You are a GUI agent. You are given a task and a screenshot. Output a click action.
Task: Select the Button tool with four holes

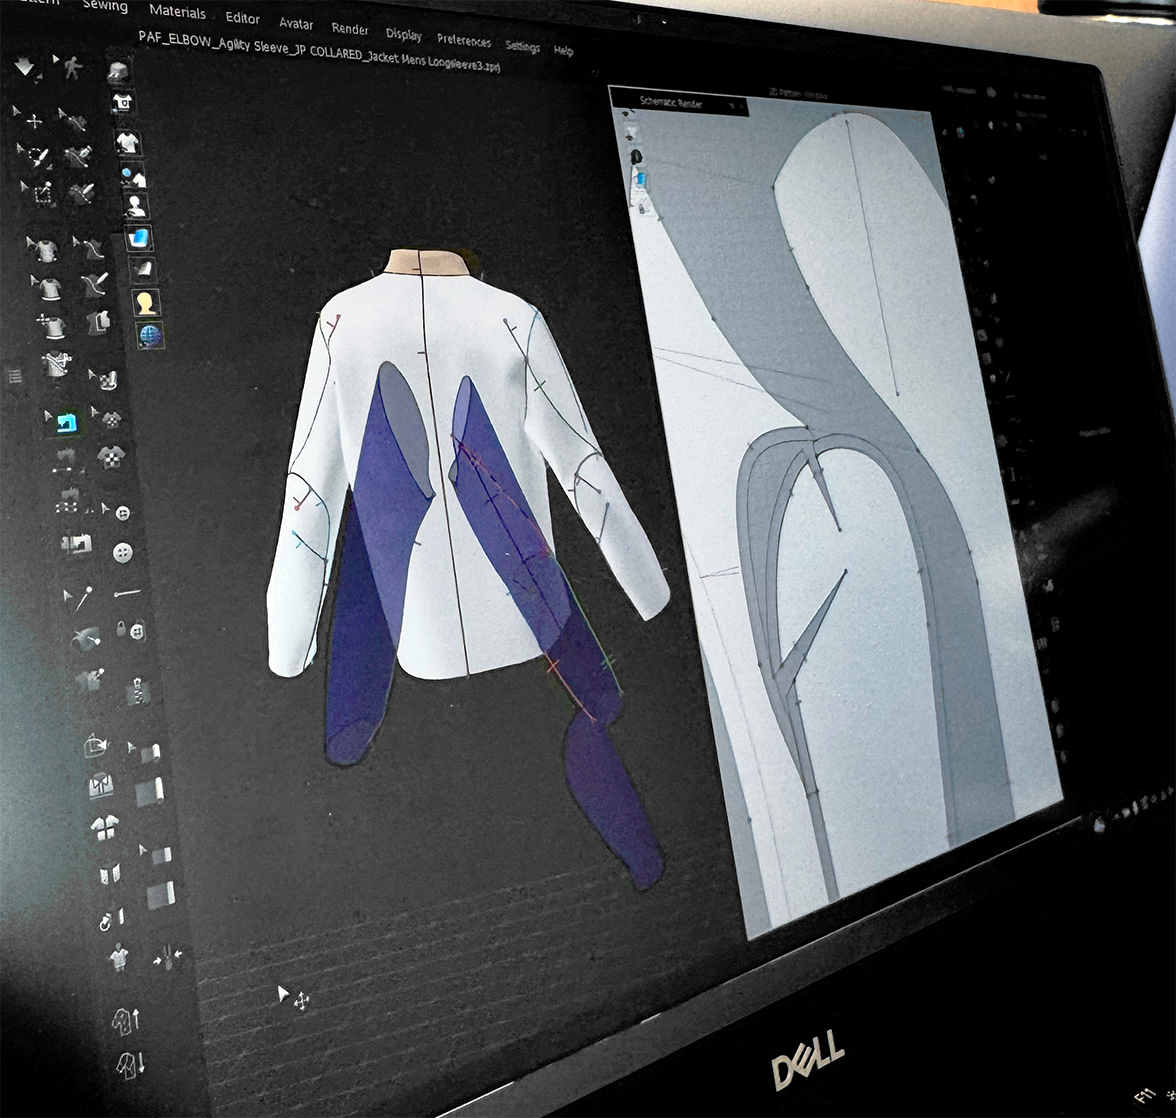pyautogui.click(x=123, y=554)
